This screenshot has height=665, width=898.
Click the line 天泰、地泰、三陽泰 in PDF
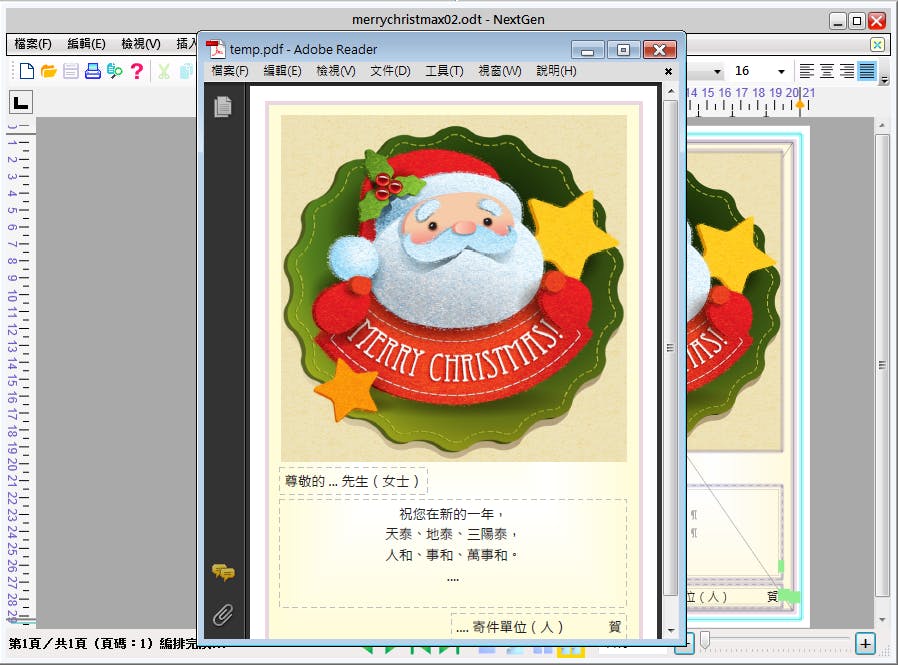coord(446,534)
